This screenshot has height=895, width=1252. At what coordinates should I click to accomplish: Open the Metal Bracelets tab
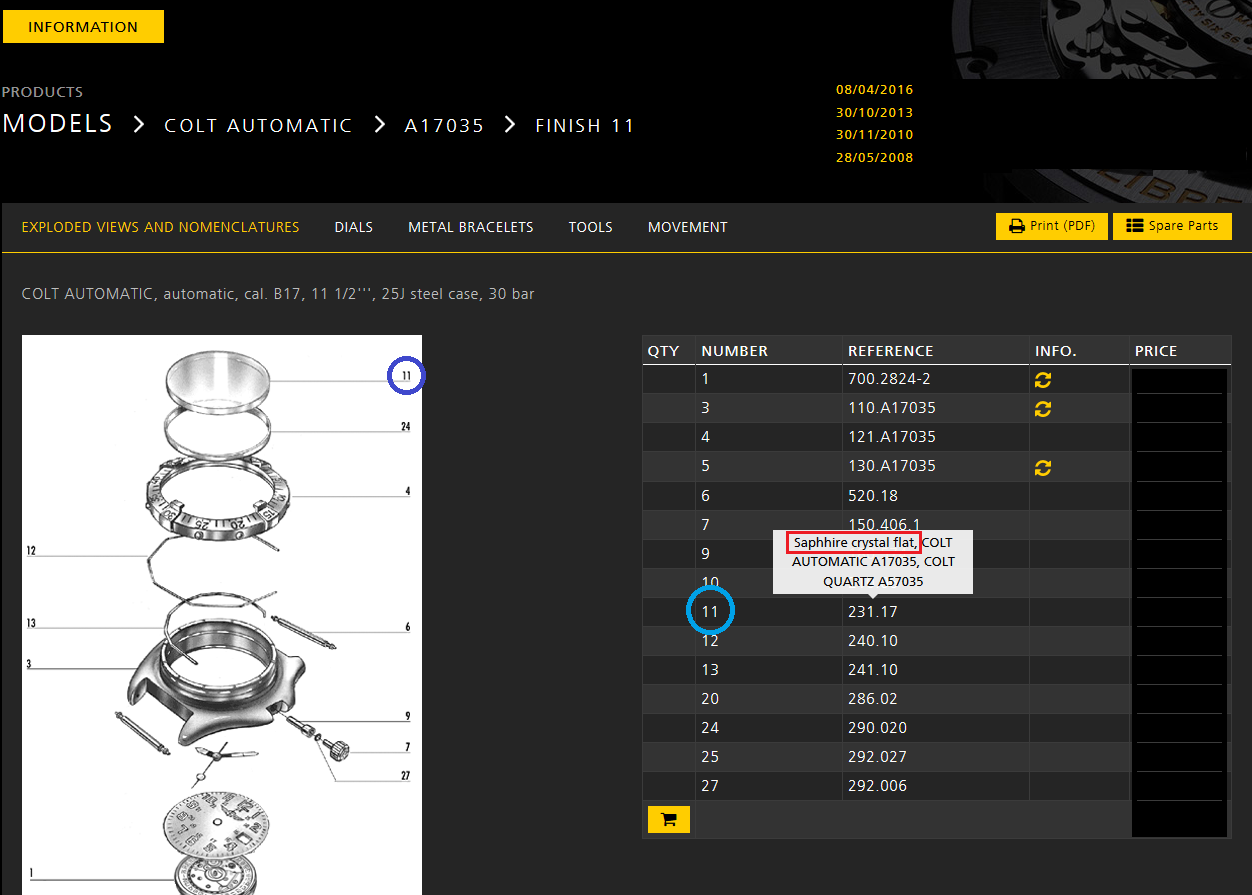[x=470, y=227]
